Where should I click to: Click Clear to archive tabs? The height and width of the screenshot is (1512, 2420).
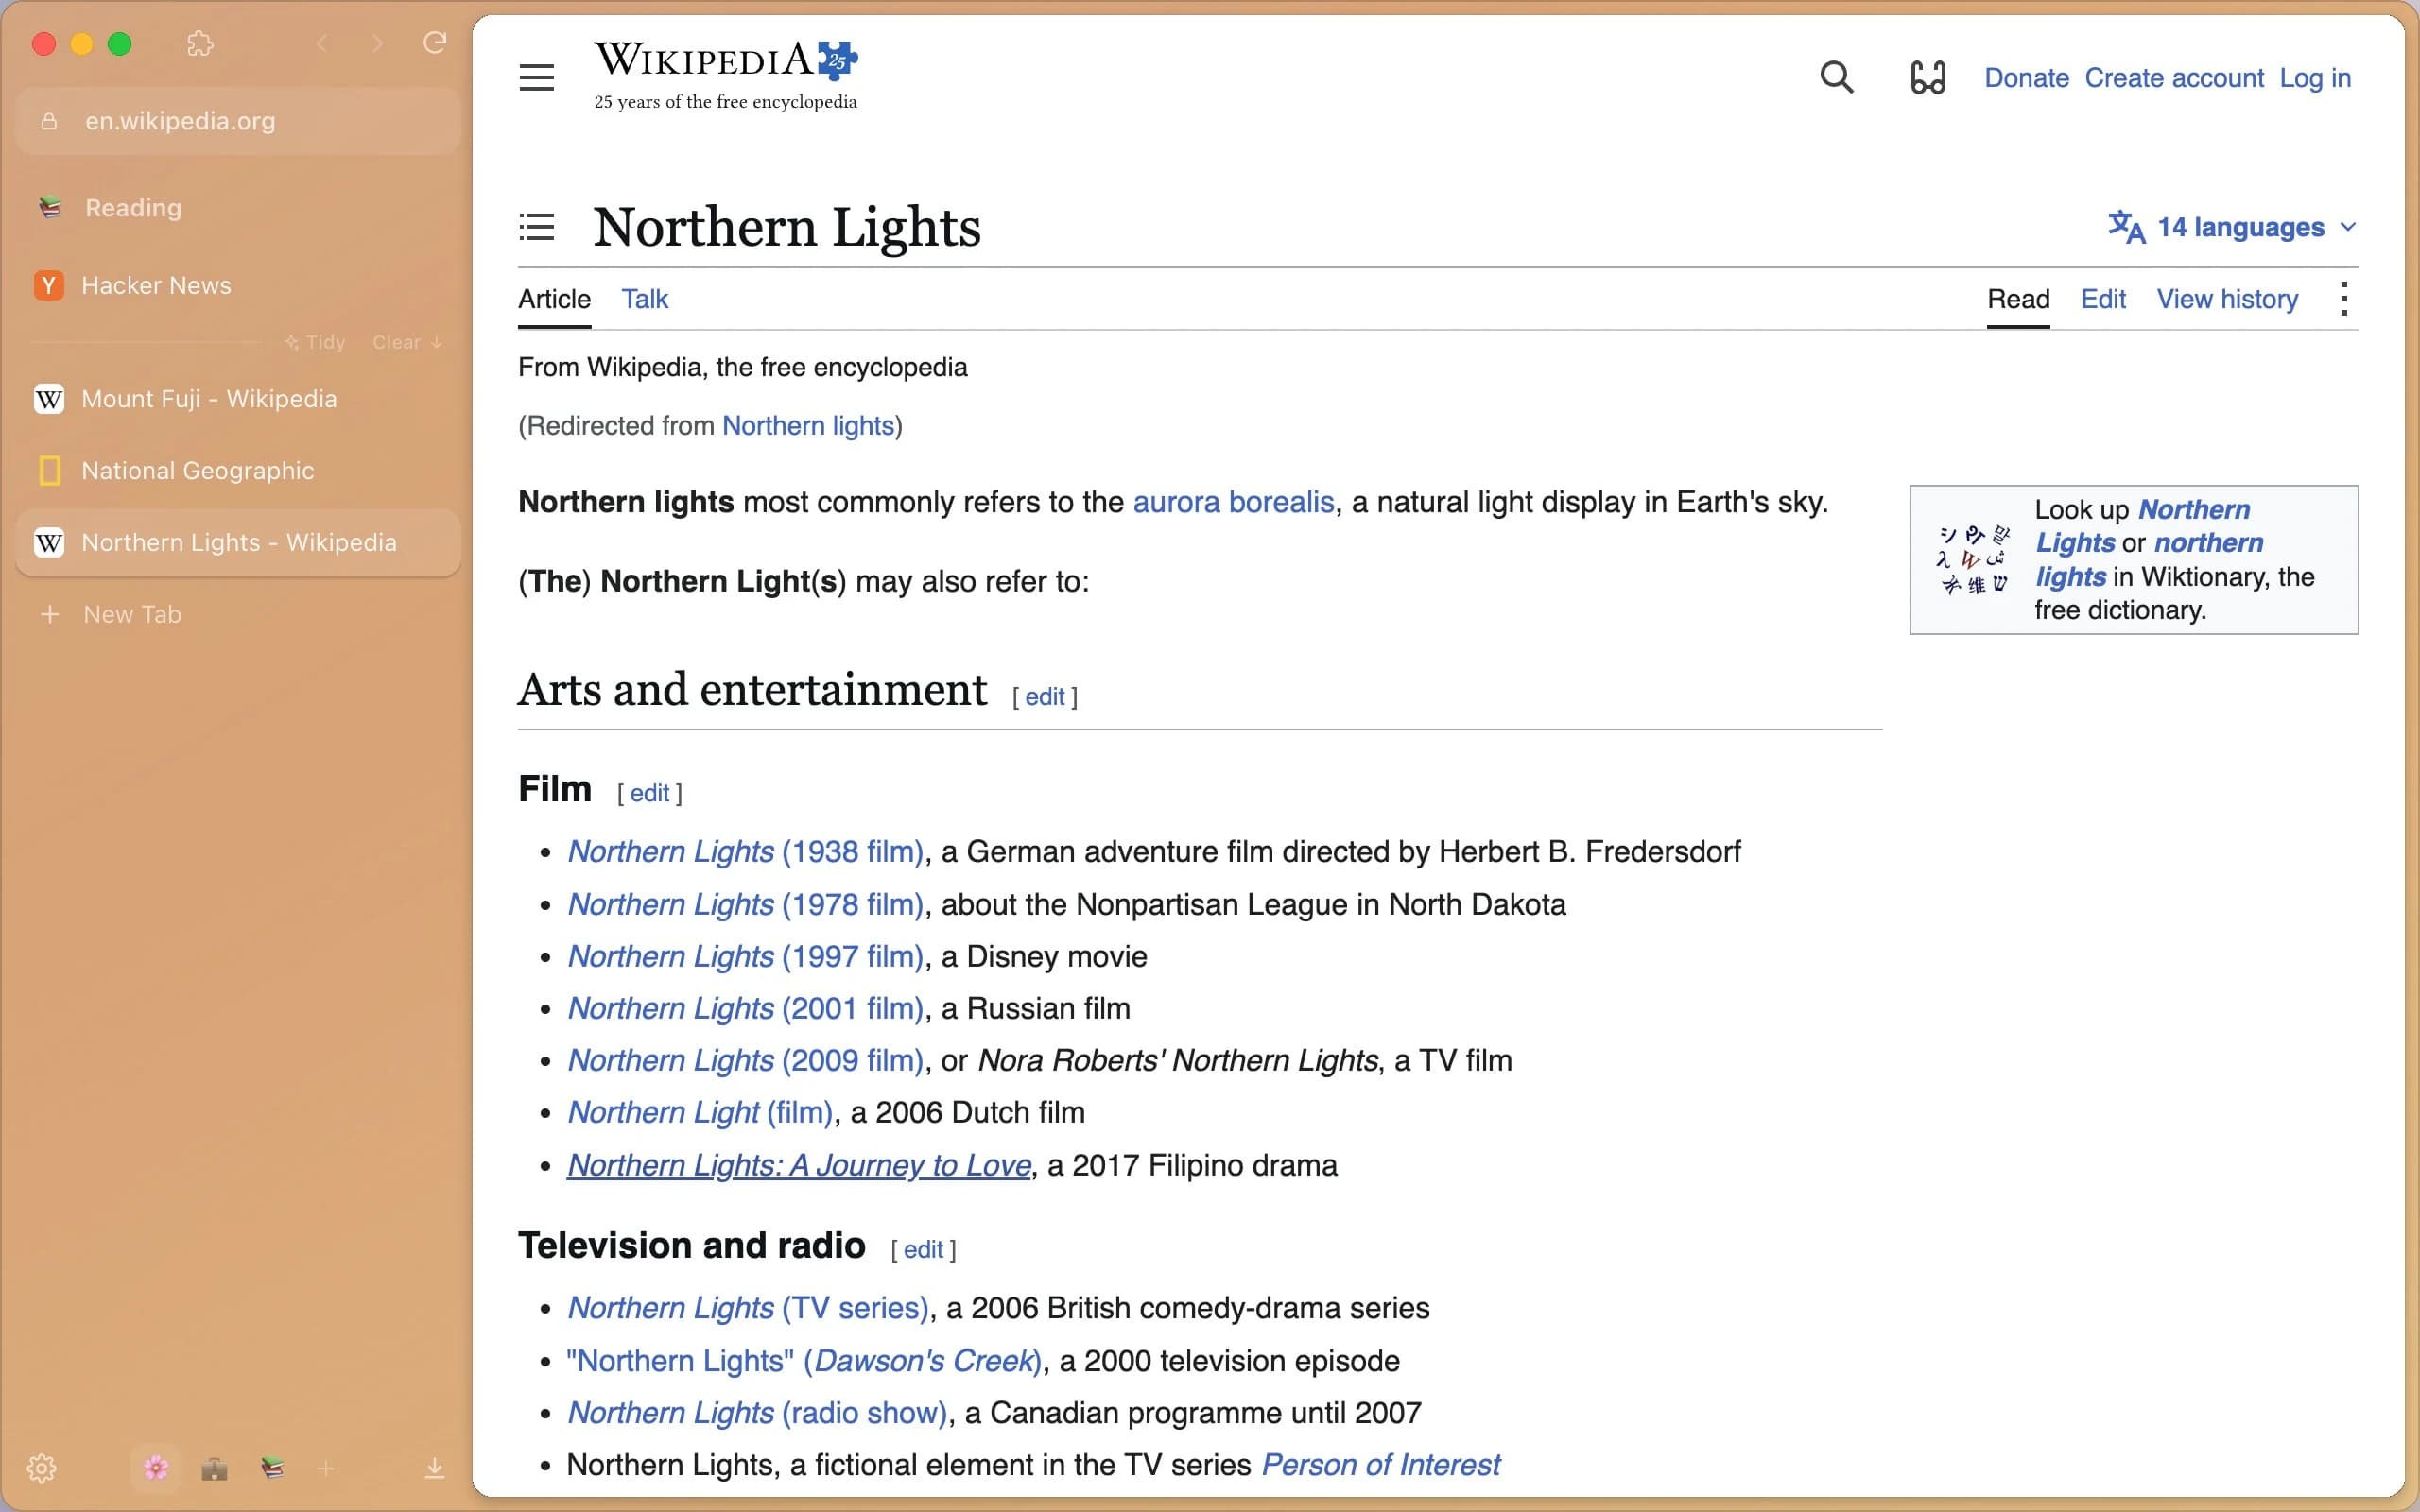(x=407, y=342)
